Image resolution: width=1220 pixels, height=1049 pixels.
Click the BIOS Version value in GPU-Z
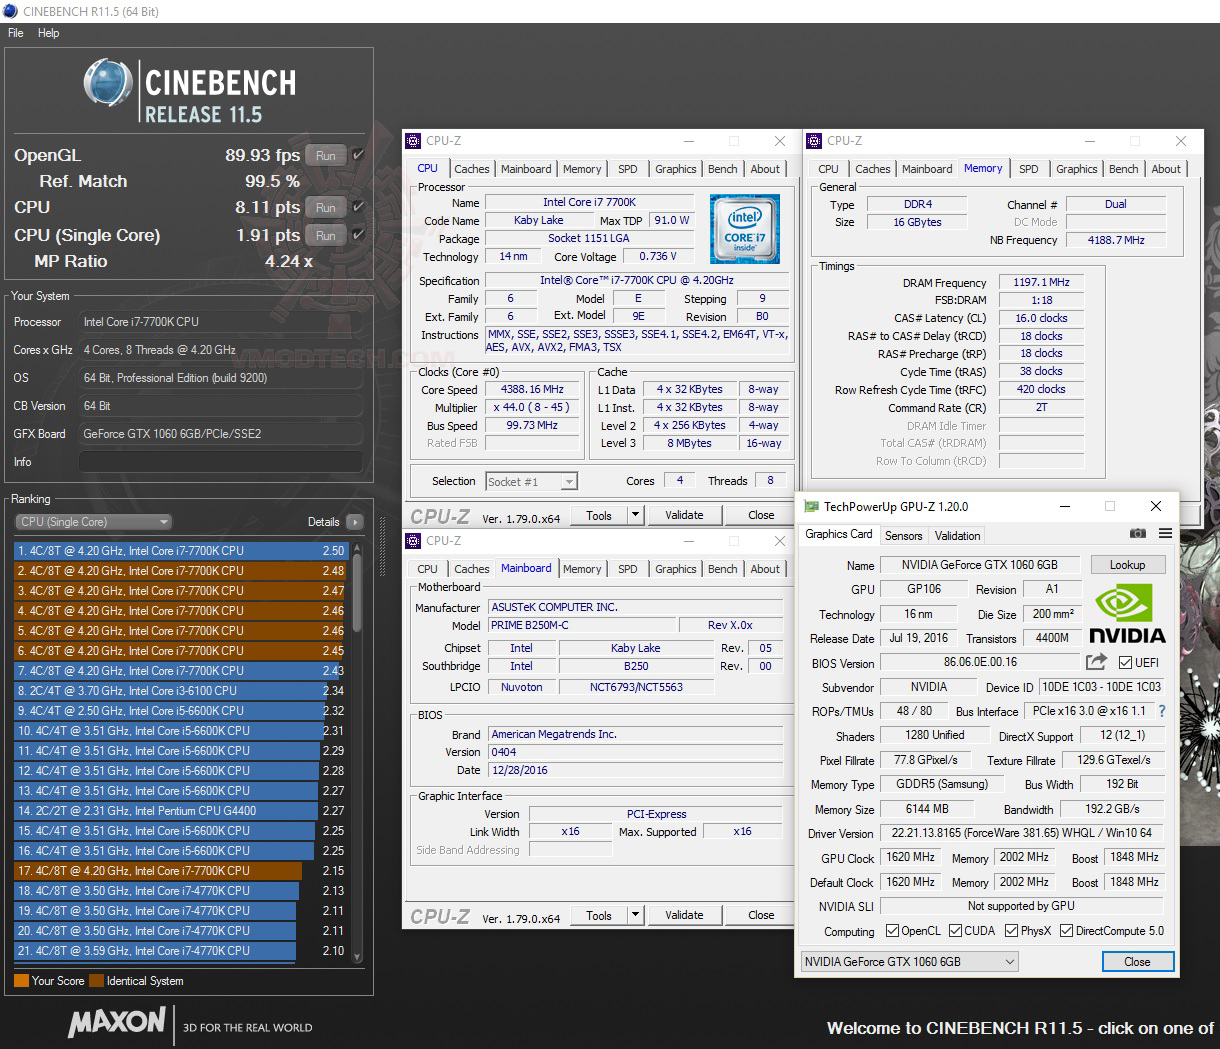[980, 662]
